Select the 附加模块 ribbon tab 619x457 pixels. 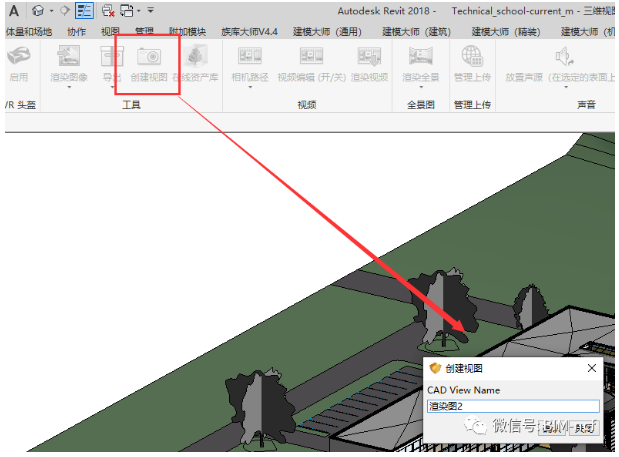click(x=188, y=32)
